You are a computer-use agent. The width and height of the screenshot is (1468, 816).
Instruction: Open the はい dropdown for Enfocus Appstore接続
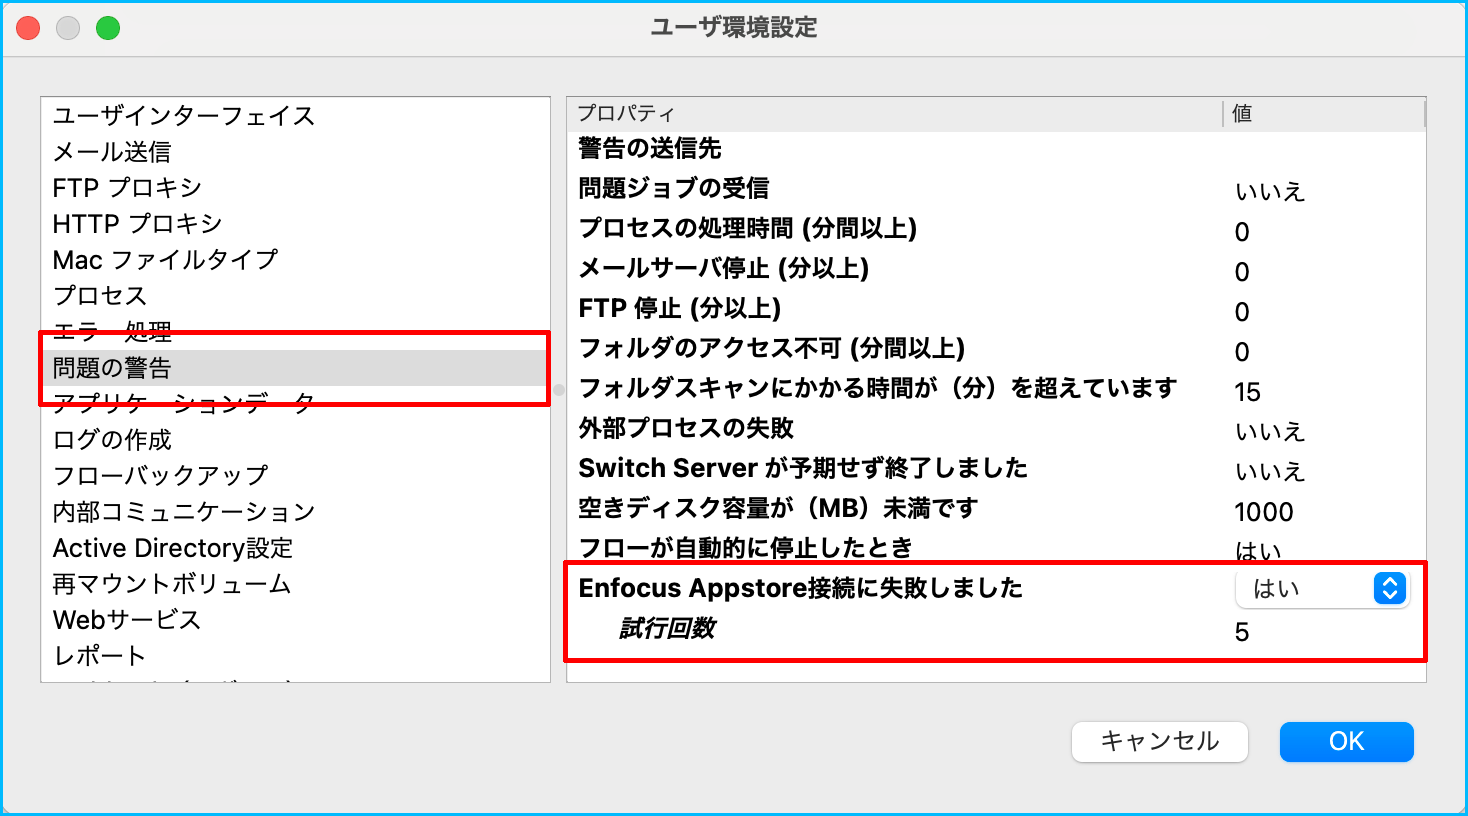pyautogui.click(x=1322, y=589)
